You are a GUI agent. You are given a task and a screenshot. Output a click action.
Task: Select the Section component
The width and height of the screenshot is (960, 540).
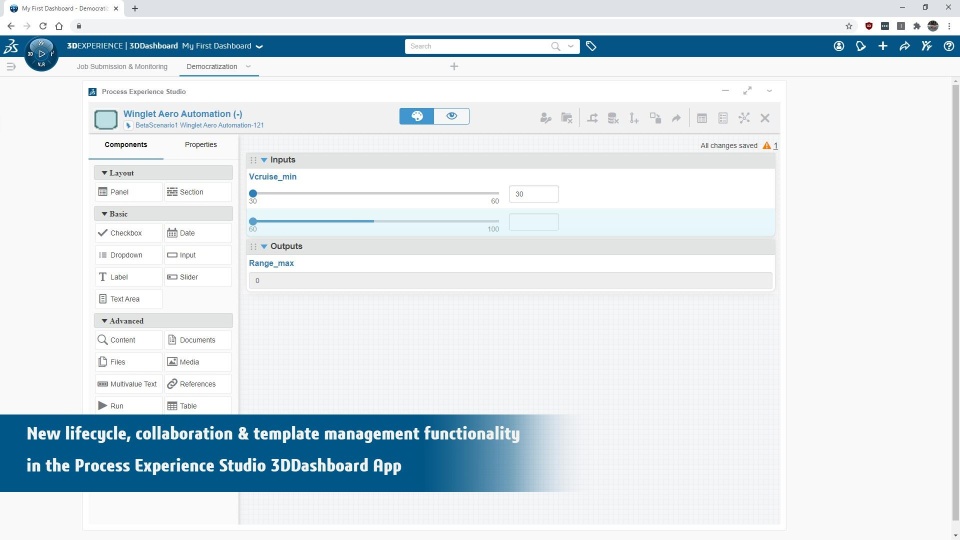(198, 192)
